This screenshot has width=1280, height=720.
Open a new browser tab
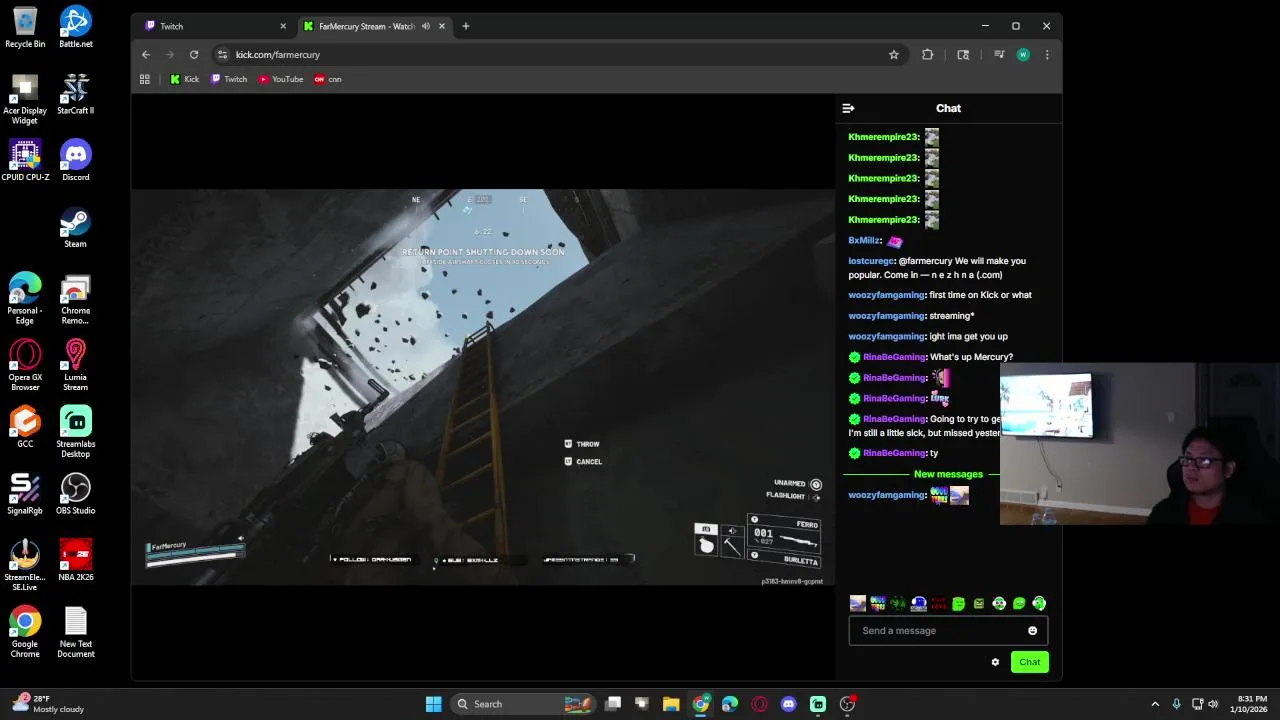click(x=465, y=26)
